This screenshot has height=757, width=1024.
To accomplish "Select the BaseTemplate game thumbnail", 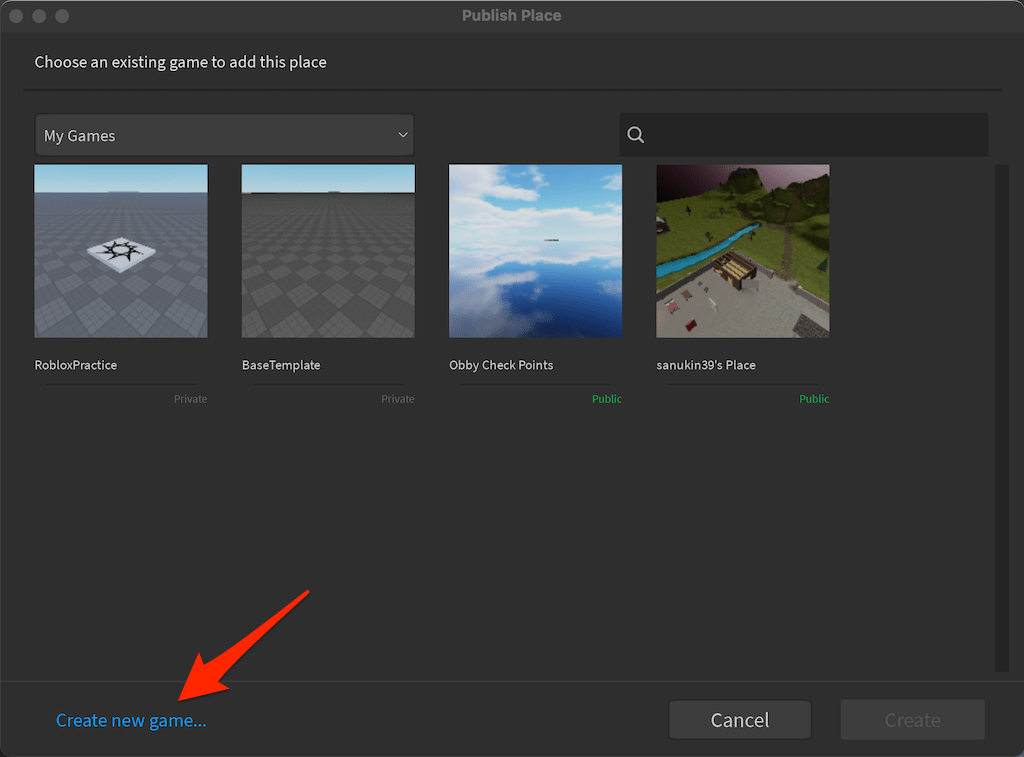I will click(328, 251).
